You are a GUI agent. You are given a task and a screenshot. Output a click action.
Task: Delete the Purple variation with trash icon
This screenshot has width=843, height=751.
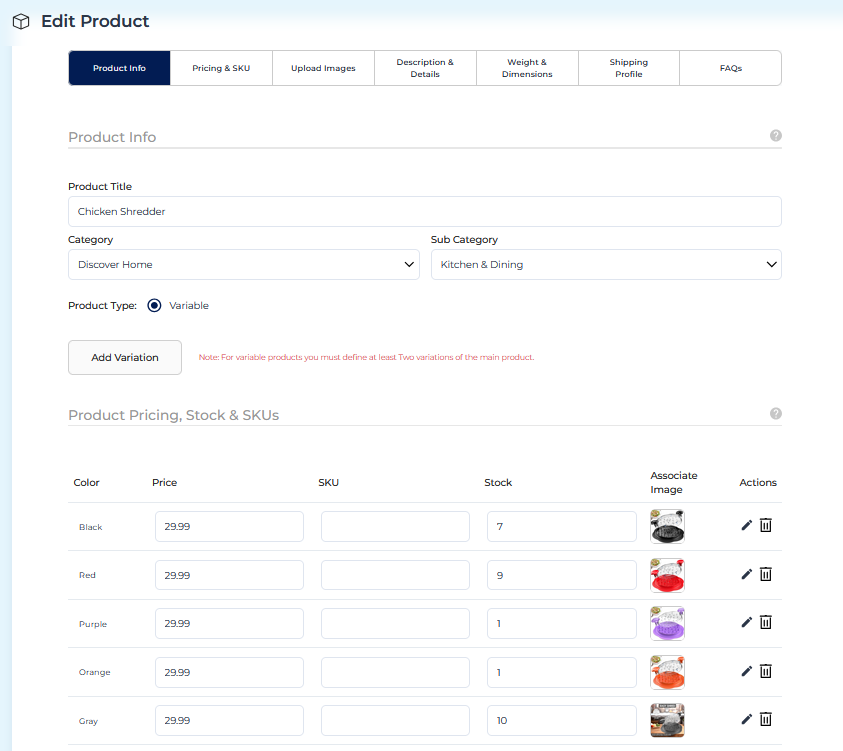click(x=766, y=622)
